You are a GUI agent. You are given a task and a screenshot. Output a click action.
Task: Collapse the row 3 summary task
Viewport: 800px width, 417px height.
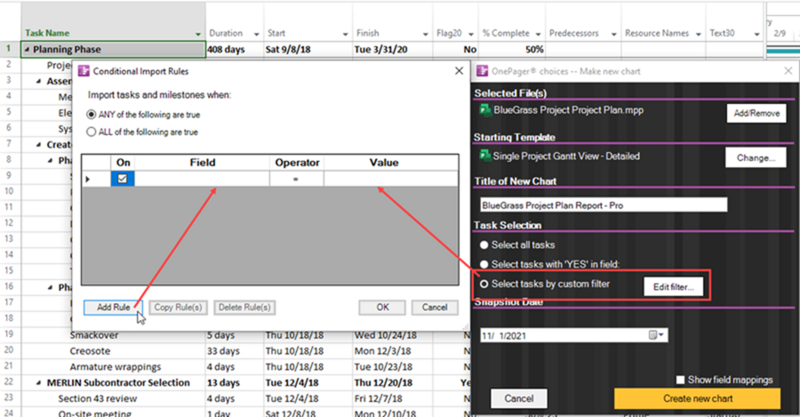(39, 81)
